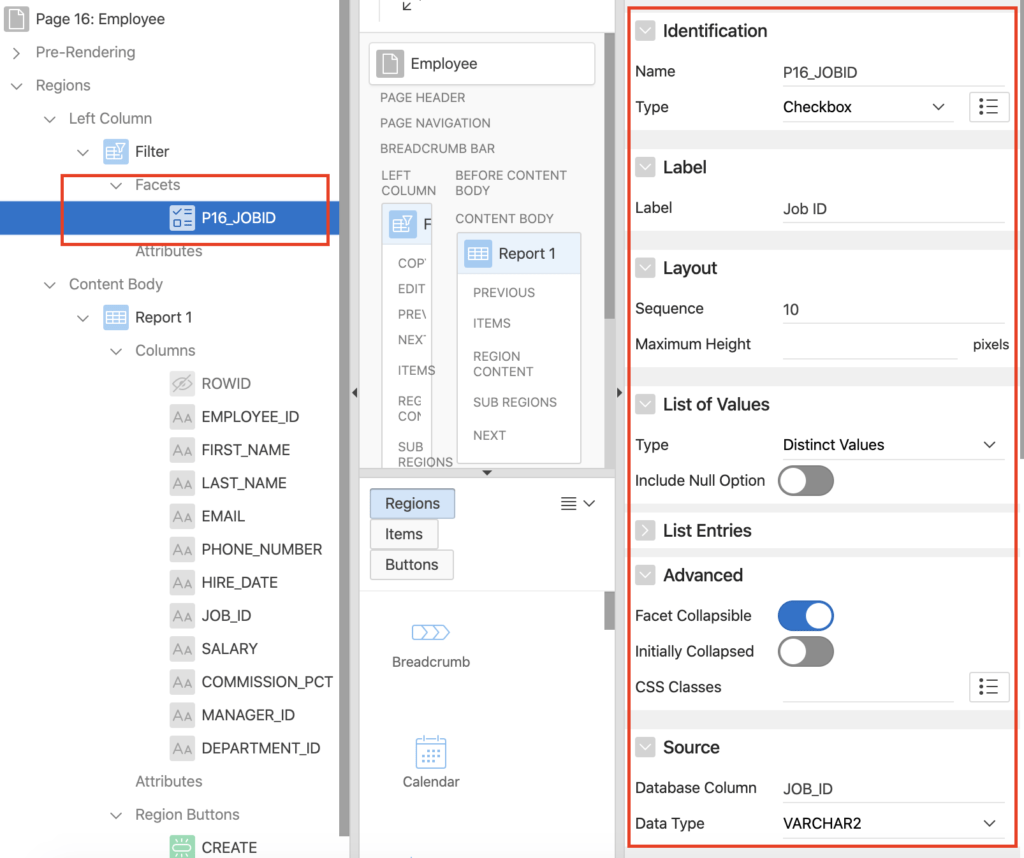The width and height of the screenshot is (1024, 858).
Task: Click the Report 1 grid icon in layout
Action: coord(478,253)
